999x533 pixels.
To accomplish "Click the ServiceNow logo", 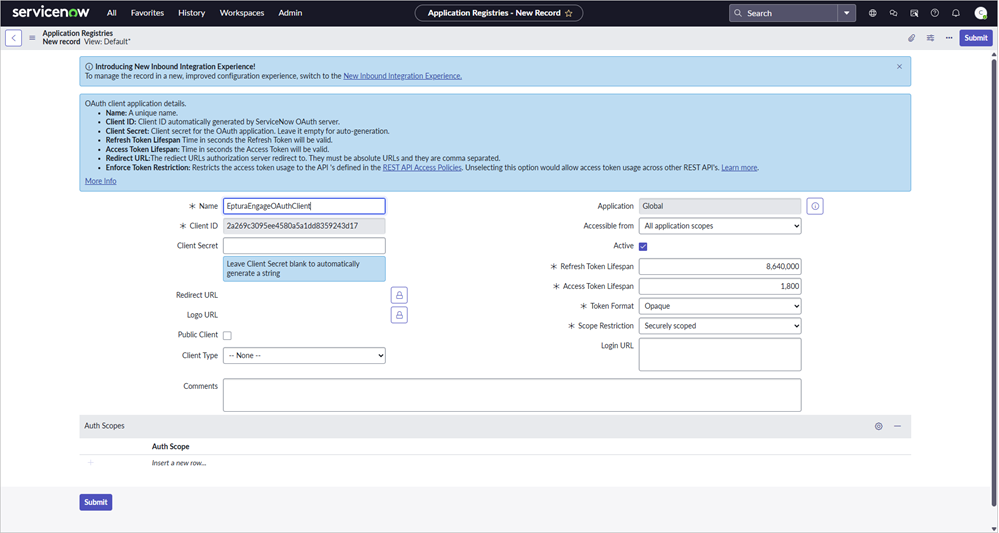I will click(51, 12).
